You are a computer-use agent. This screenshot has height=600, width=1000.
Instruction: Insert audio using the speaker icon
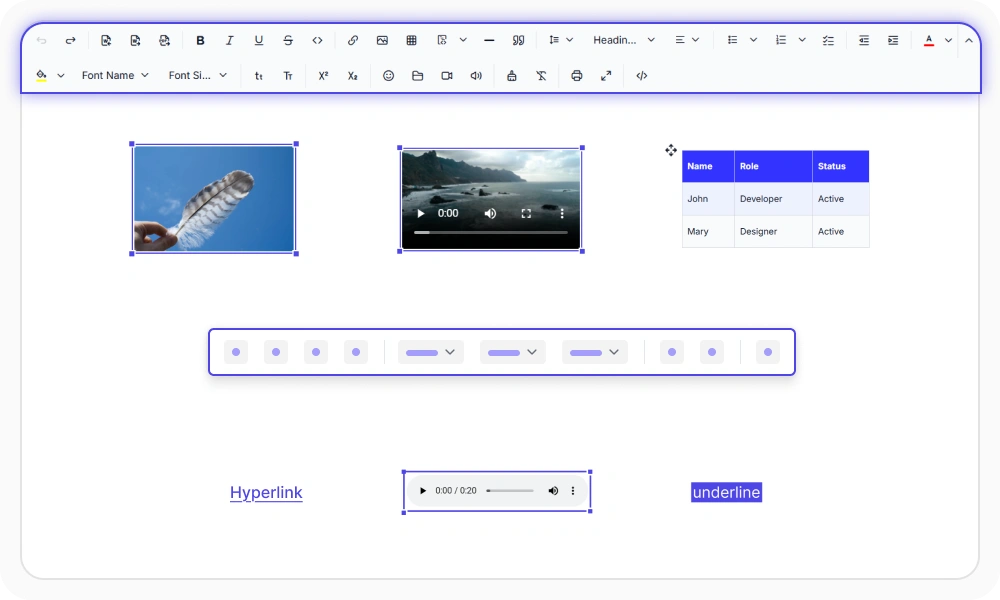pos(476,76)
